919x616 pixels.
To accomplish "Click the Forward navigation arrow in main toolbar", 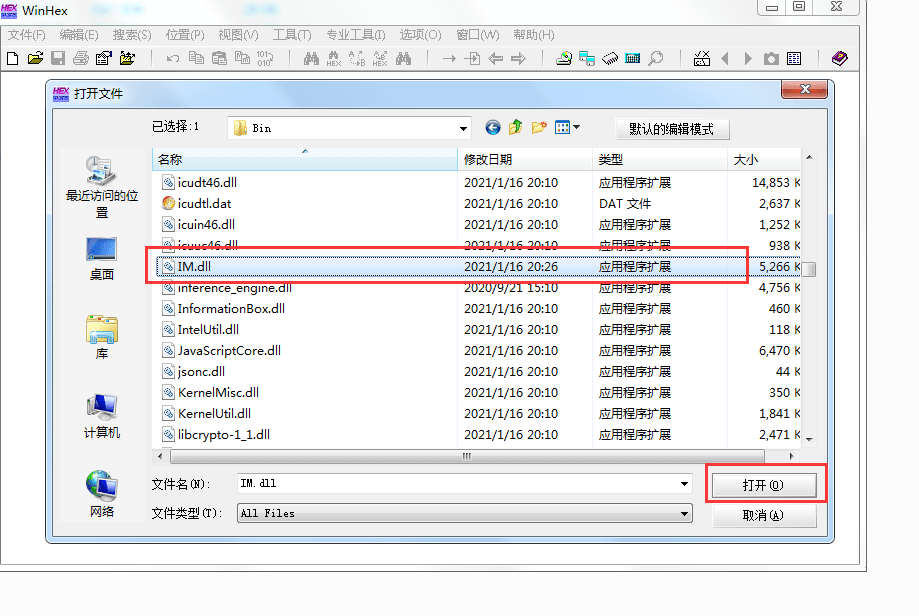I will (x=519, y=59).
